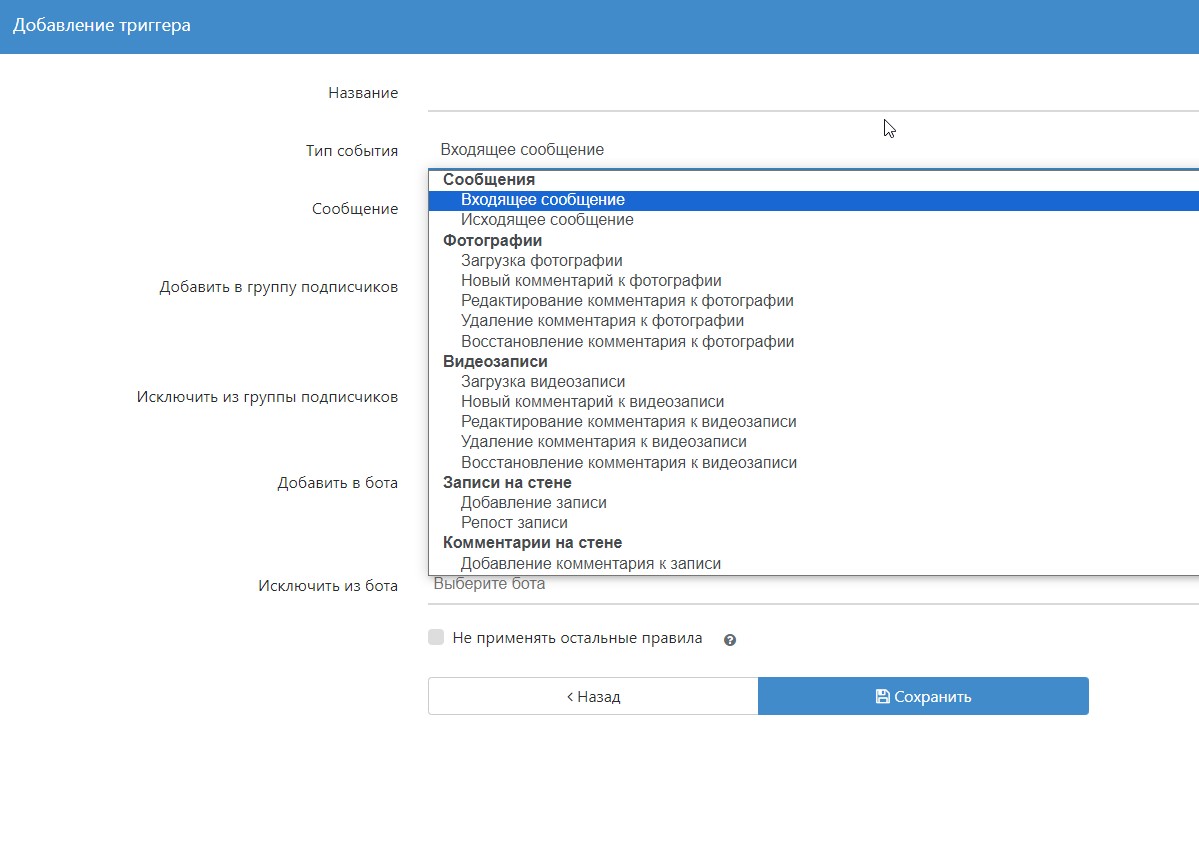Click the 'Назад' back button
1199x841 pixels.
click(x=593, y=697)
